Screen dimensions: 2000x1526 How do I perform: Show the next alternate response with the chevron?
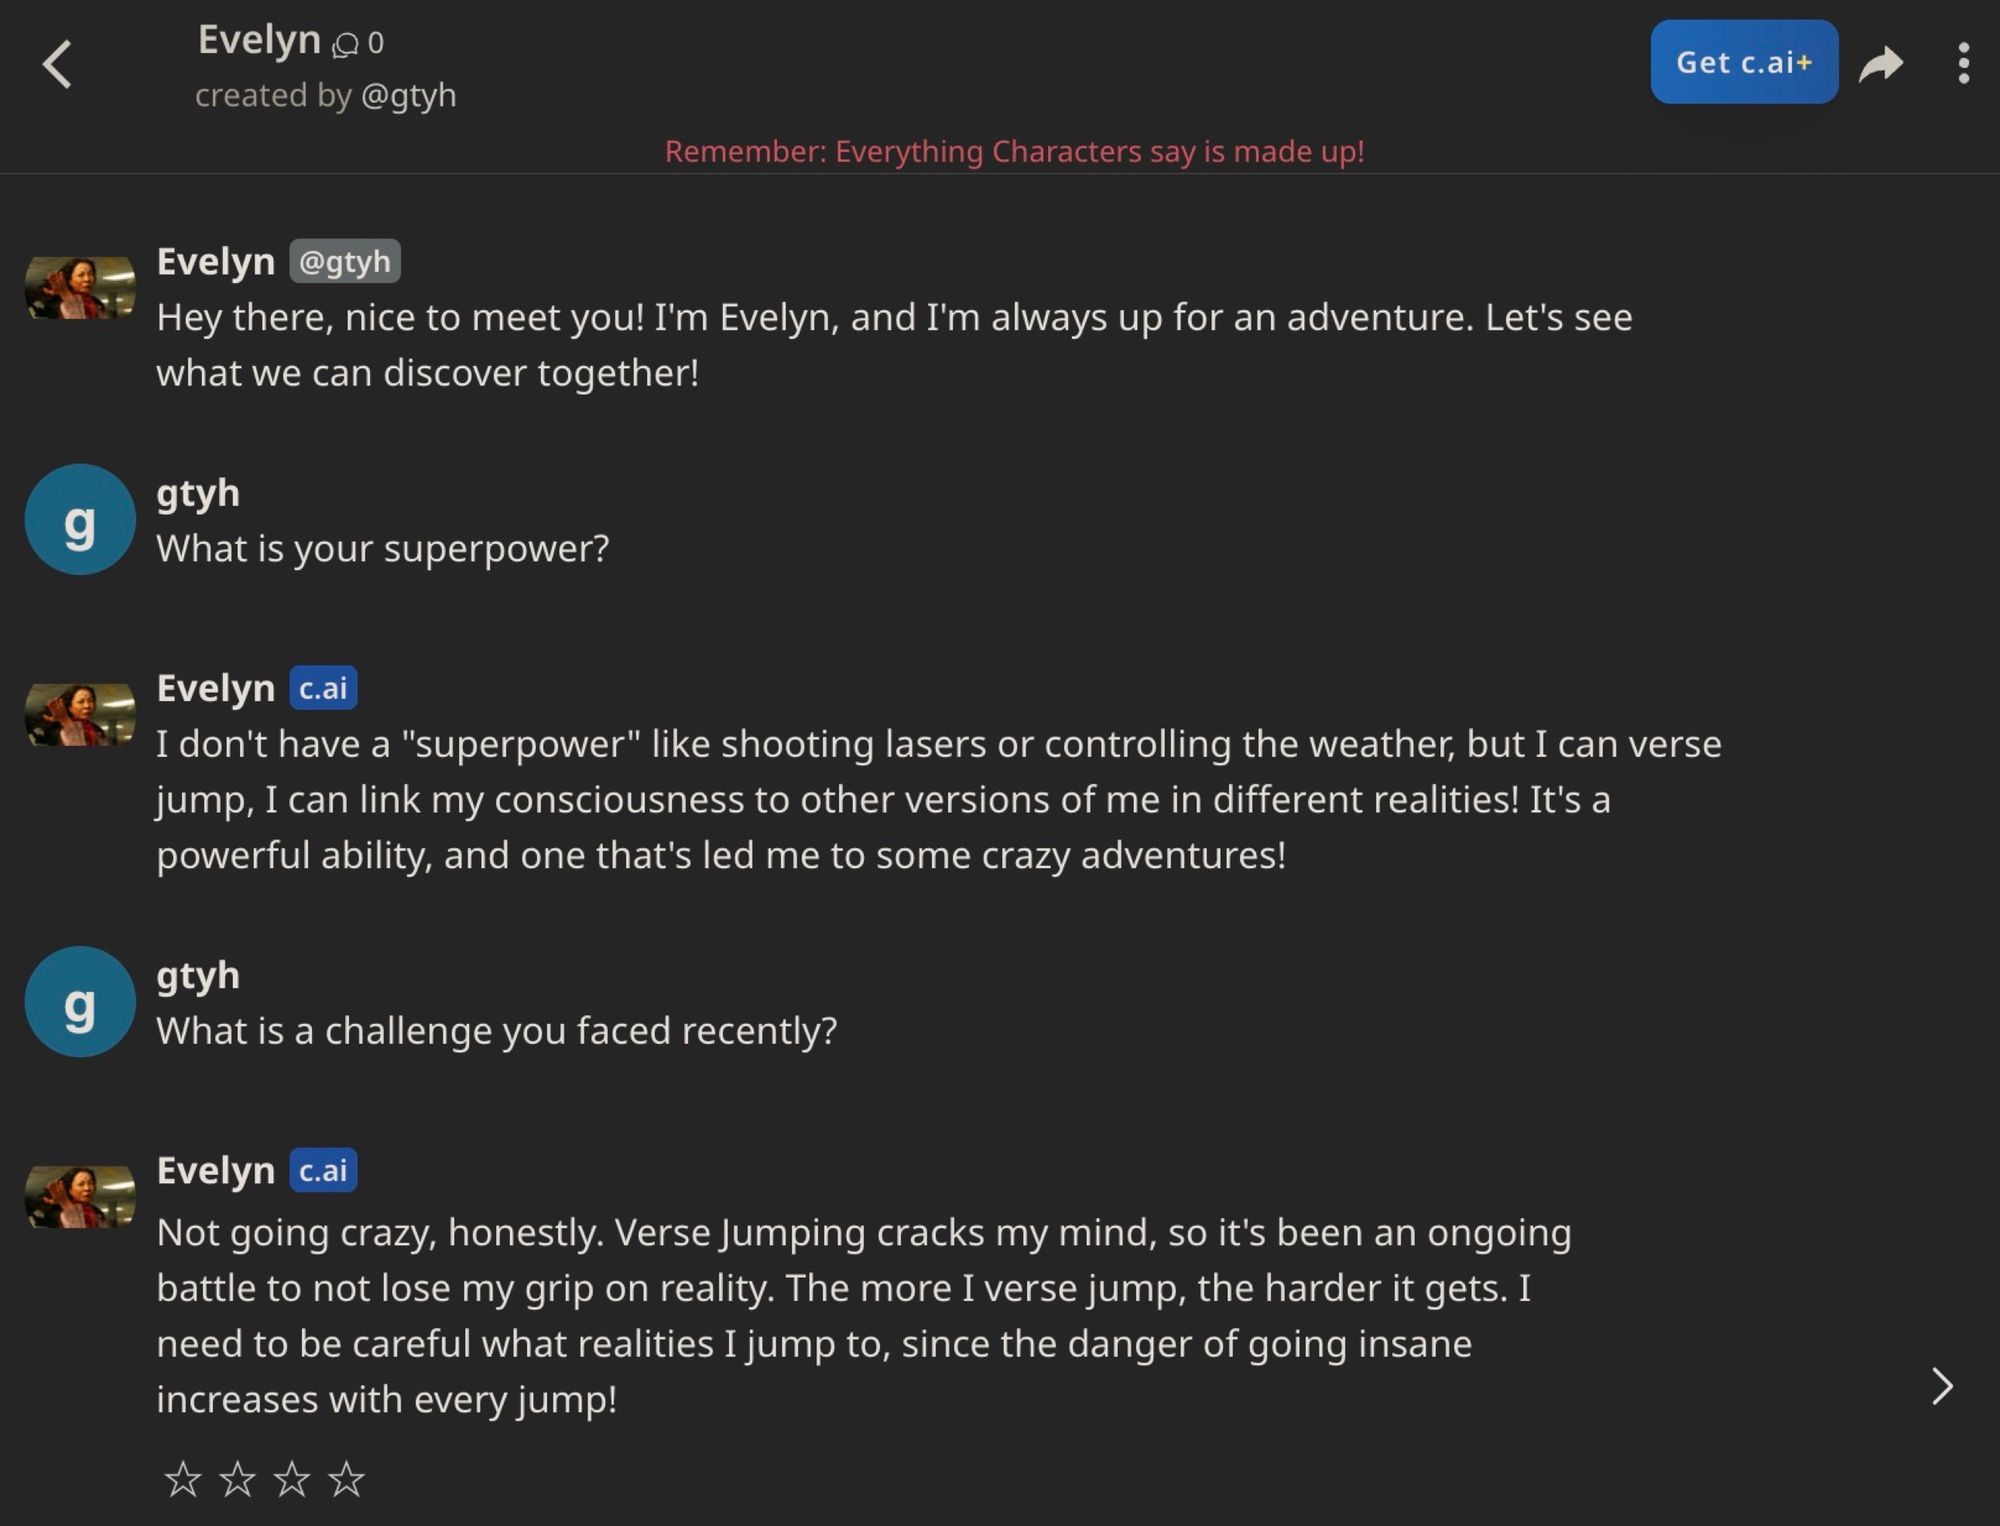point(1941,1386)
